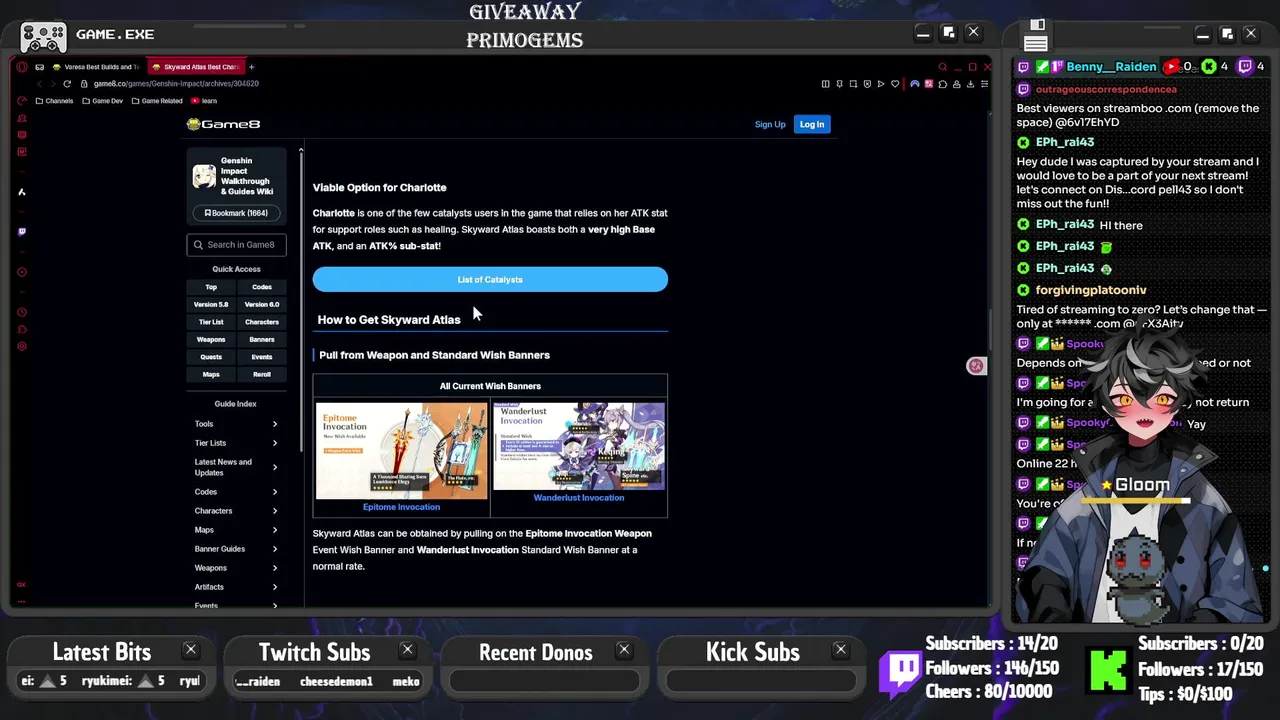Open the Wanderlust Invocation link
Screen dimensions: 1280x720
578,498
